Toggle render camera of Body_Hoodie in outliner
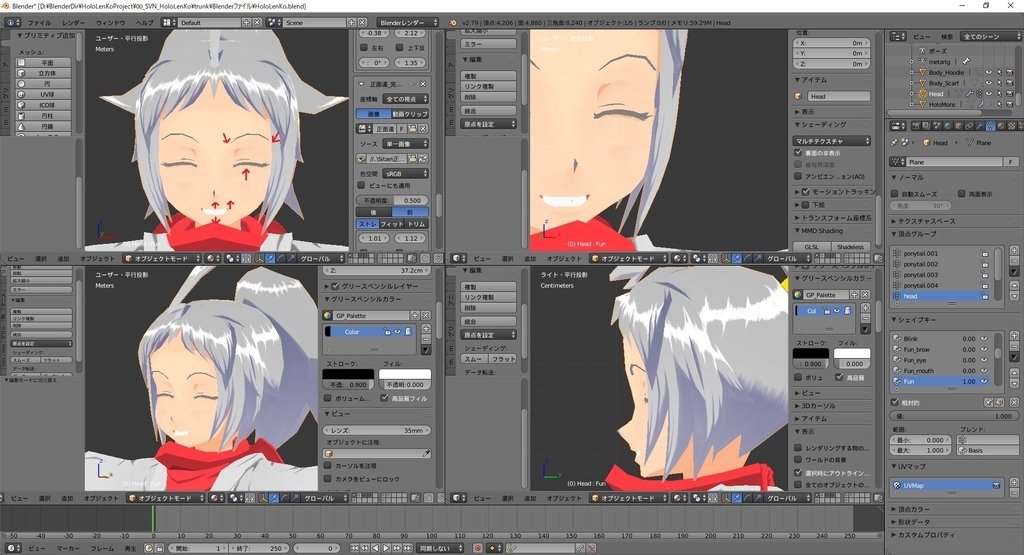This screenshot has height=555, width=1024. [x=1010, y=72]
